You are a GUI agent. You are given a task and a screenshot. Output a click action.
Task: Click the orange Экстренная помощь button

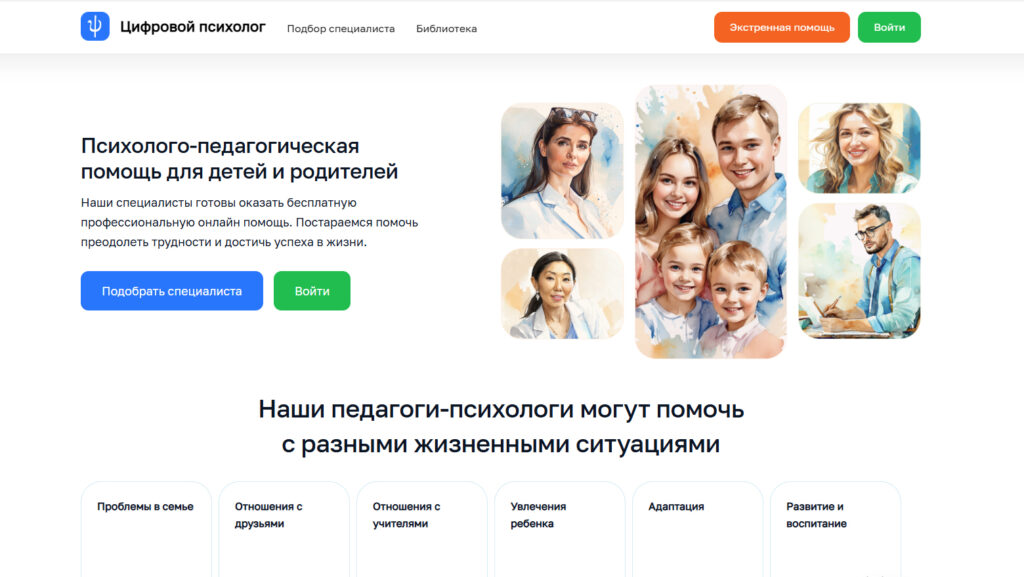point(782,27)
